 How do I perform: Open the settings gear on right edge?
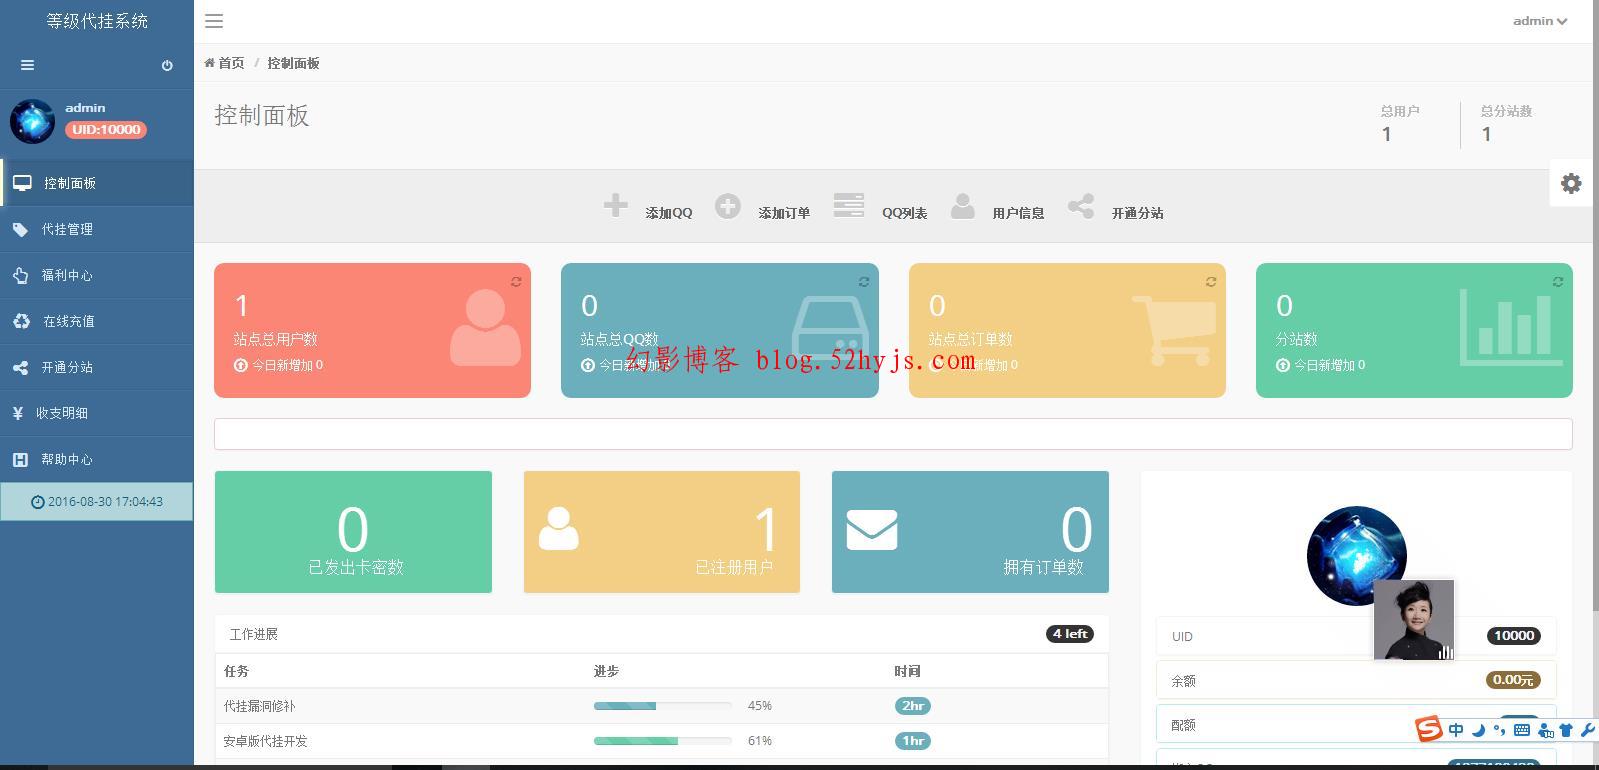click(x=1571, y=183)
